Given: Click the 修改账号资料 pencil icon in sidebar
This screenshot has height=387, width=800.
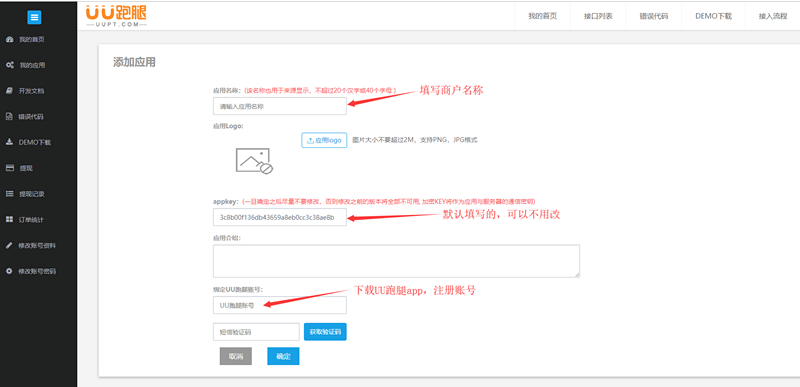Looking at the screenshot, I should [x=9, y=245].
